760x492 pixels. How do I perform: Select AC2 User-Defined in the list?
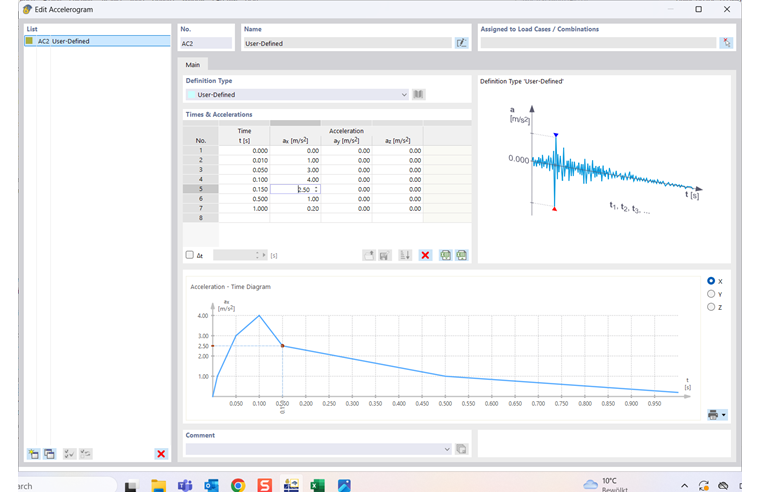(97, 41)
